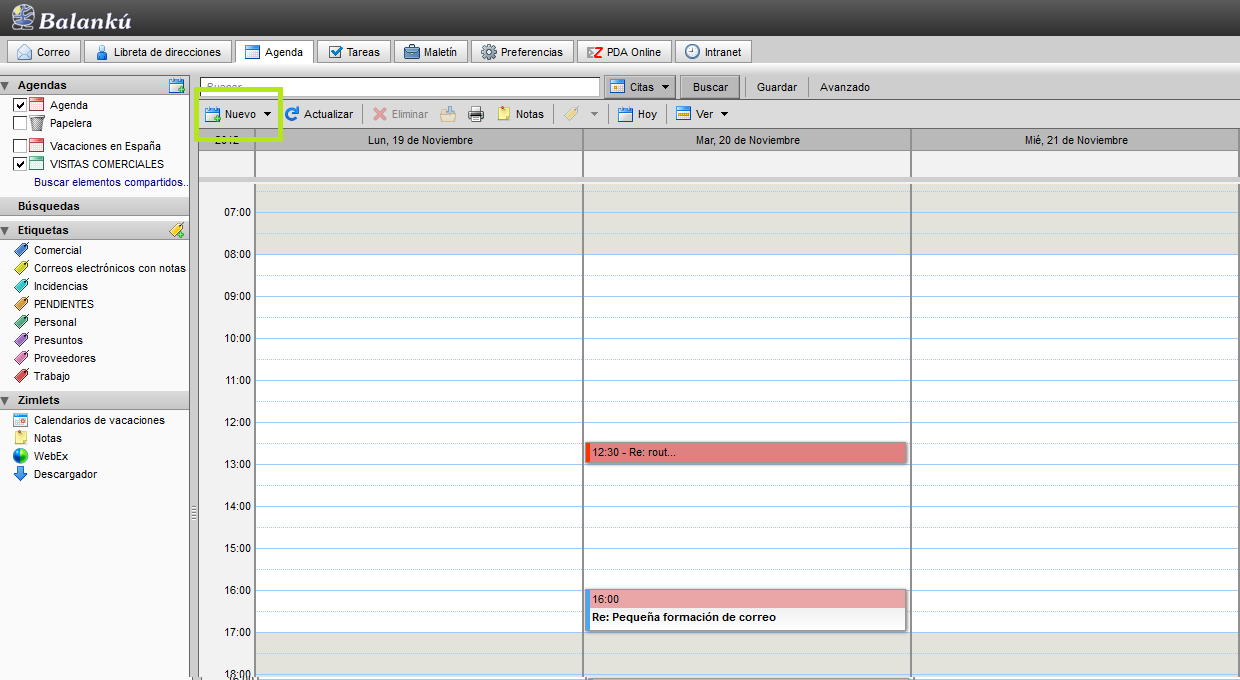Click the Avanzado search option
This screenshot has width=1240, height=680.
click(x=845, y=87)
